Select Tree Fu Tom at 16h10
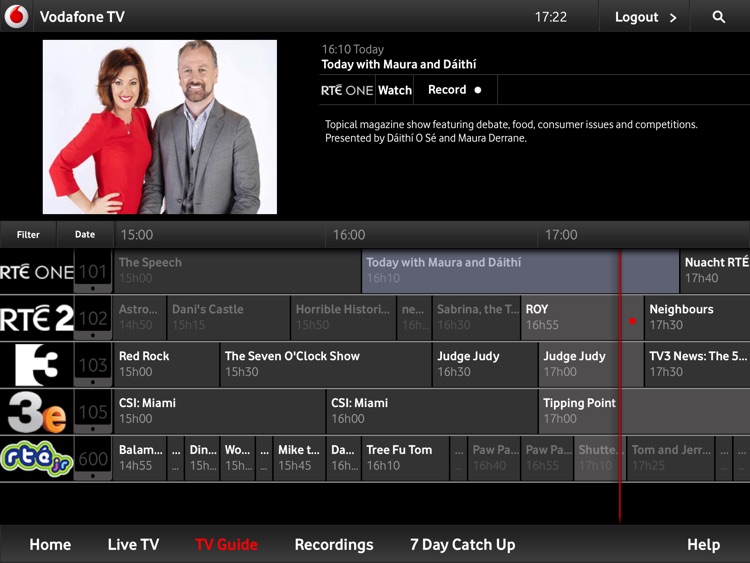The height and width of the screenshot is (563, 750). point(405,459)
